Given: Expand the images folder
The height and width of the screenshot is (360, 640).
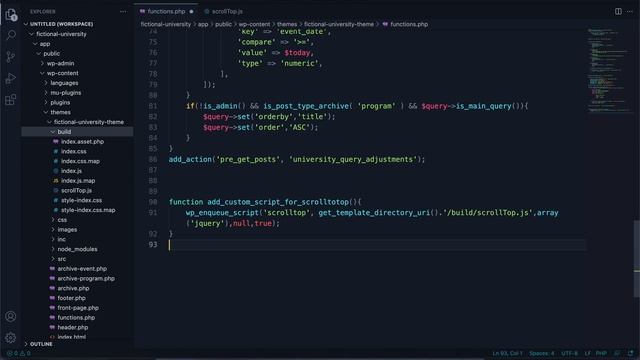Looking at the screenshot, I should coord(67,230).
